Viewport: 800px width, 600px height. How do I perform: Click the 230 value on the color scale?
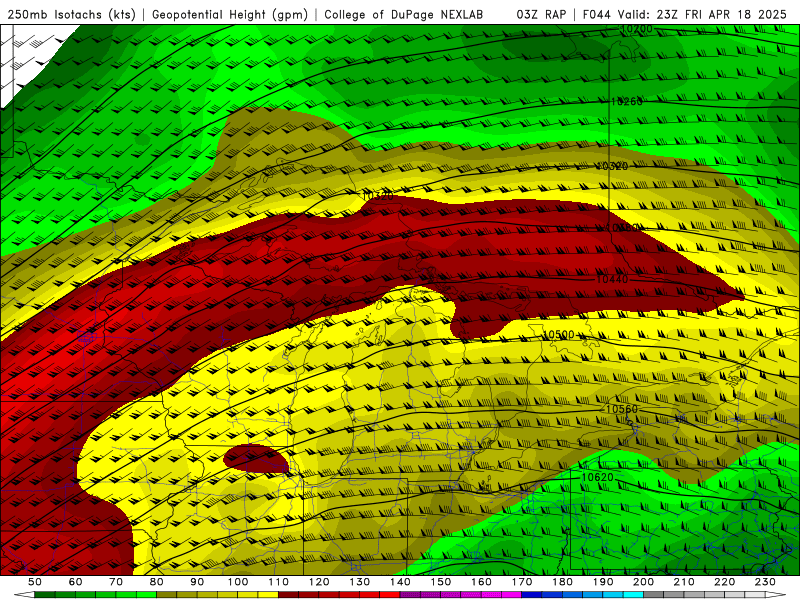point(765,582)
